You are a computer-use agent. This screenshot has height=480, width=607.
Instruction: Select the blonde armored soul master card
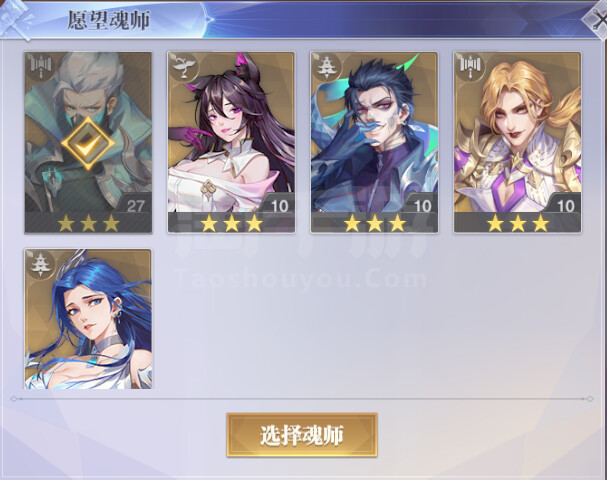click(518, 142)
